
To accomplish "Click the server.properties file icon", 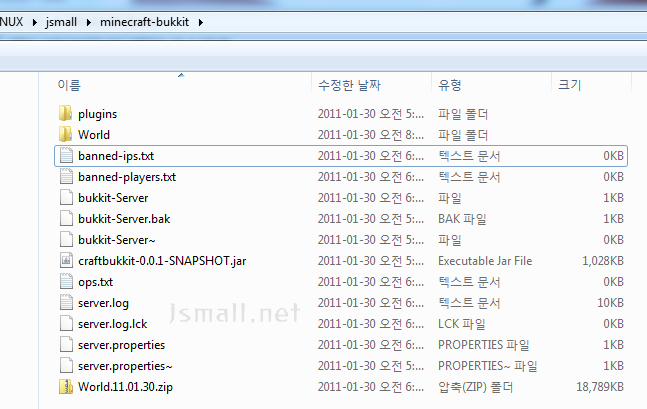I will pos(66,345).
